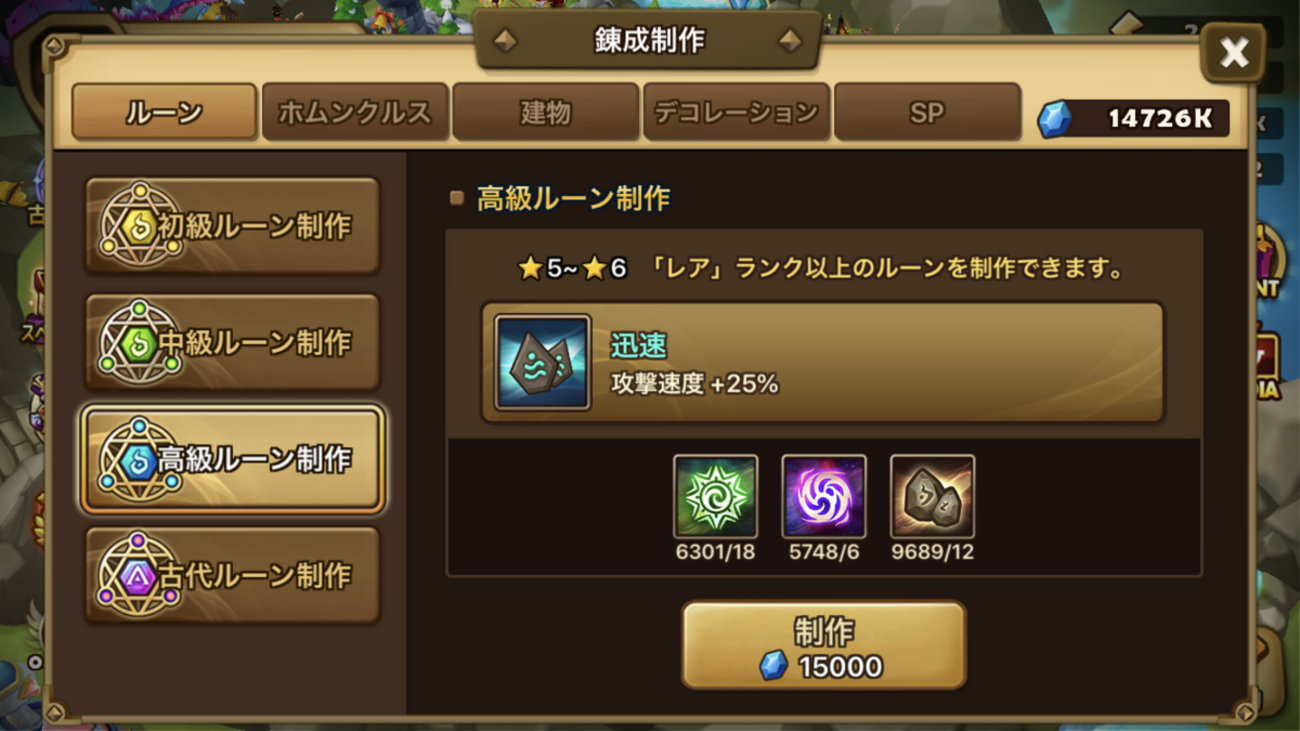Image resolution: width=1300 pixels, height=731 pixels.
Task: Click the purple 古代ルーン emblem icon
Action: coord(139,575)
